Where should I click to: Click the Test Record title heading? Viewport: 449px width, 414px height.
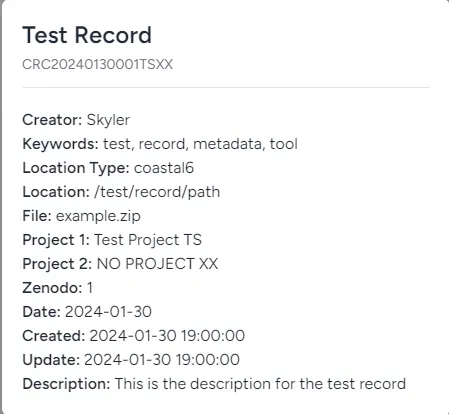point(87,35)
